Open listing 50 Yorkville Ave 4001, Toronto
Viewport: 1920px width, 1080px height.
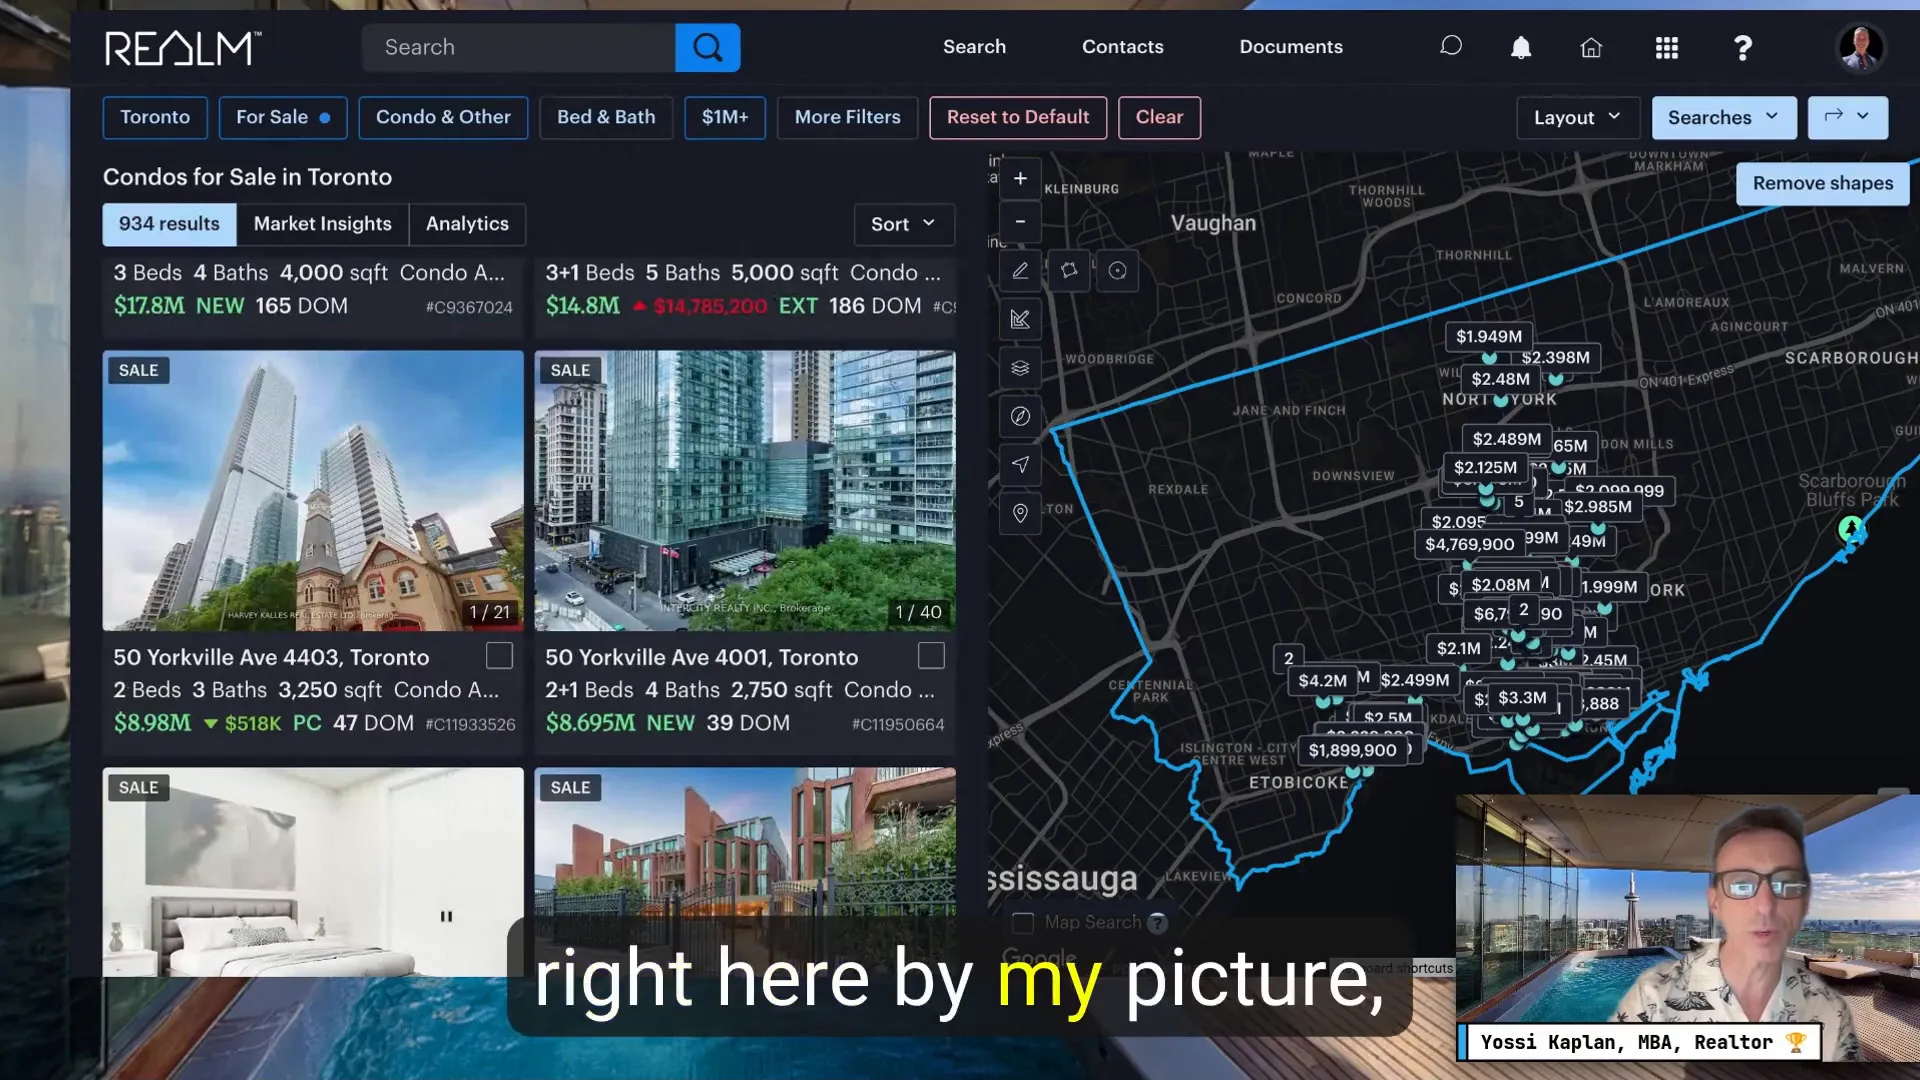click(x=701, y=657)
